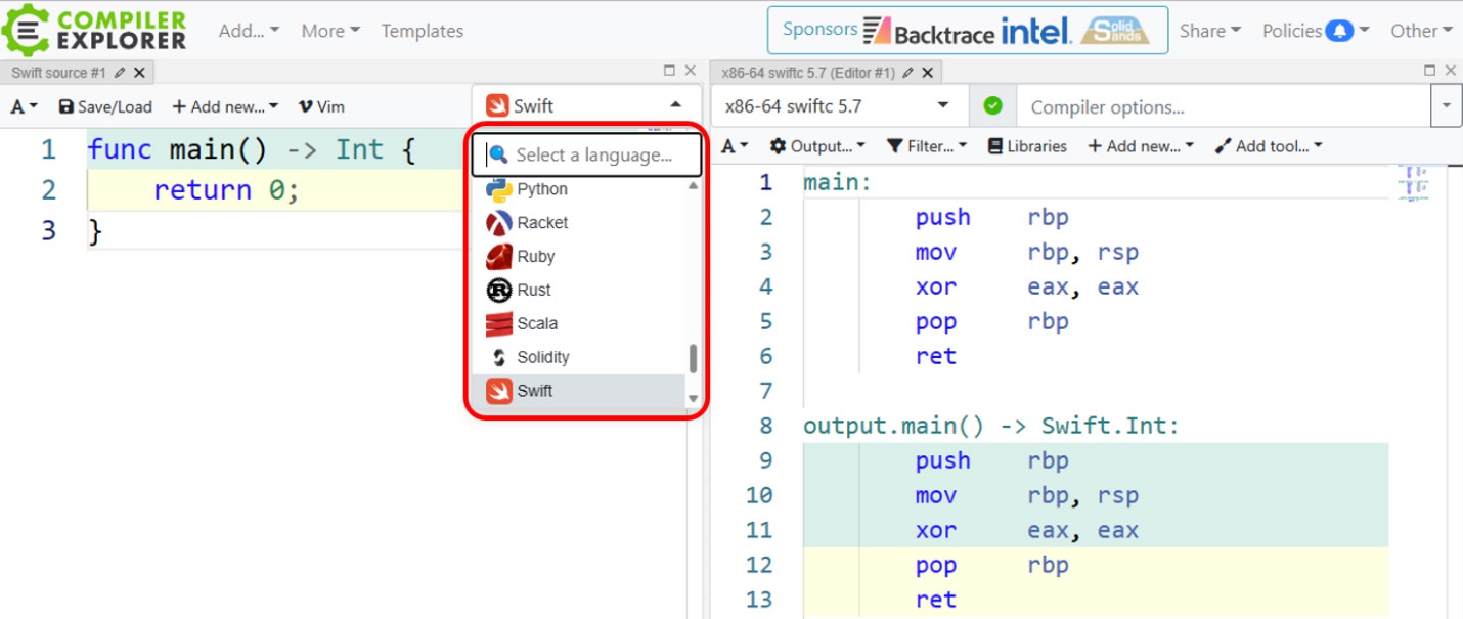Click the Compiler Explorer logo

[95, 30]
